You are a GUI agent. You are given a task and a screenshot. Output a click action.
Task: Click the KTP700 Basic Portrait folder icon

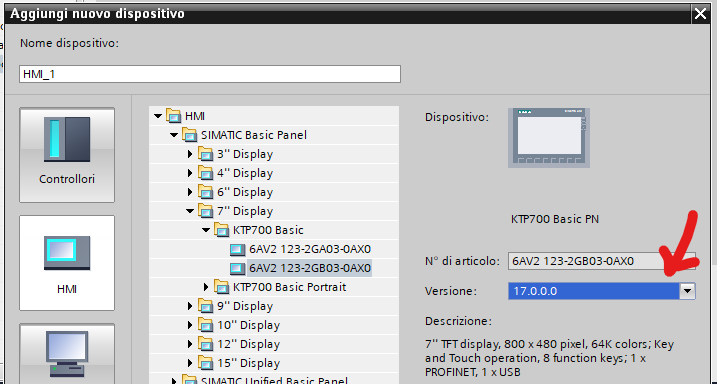coord(222,287)
